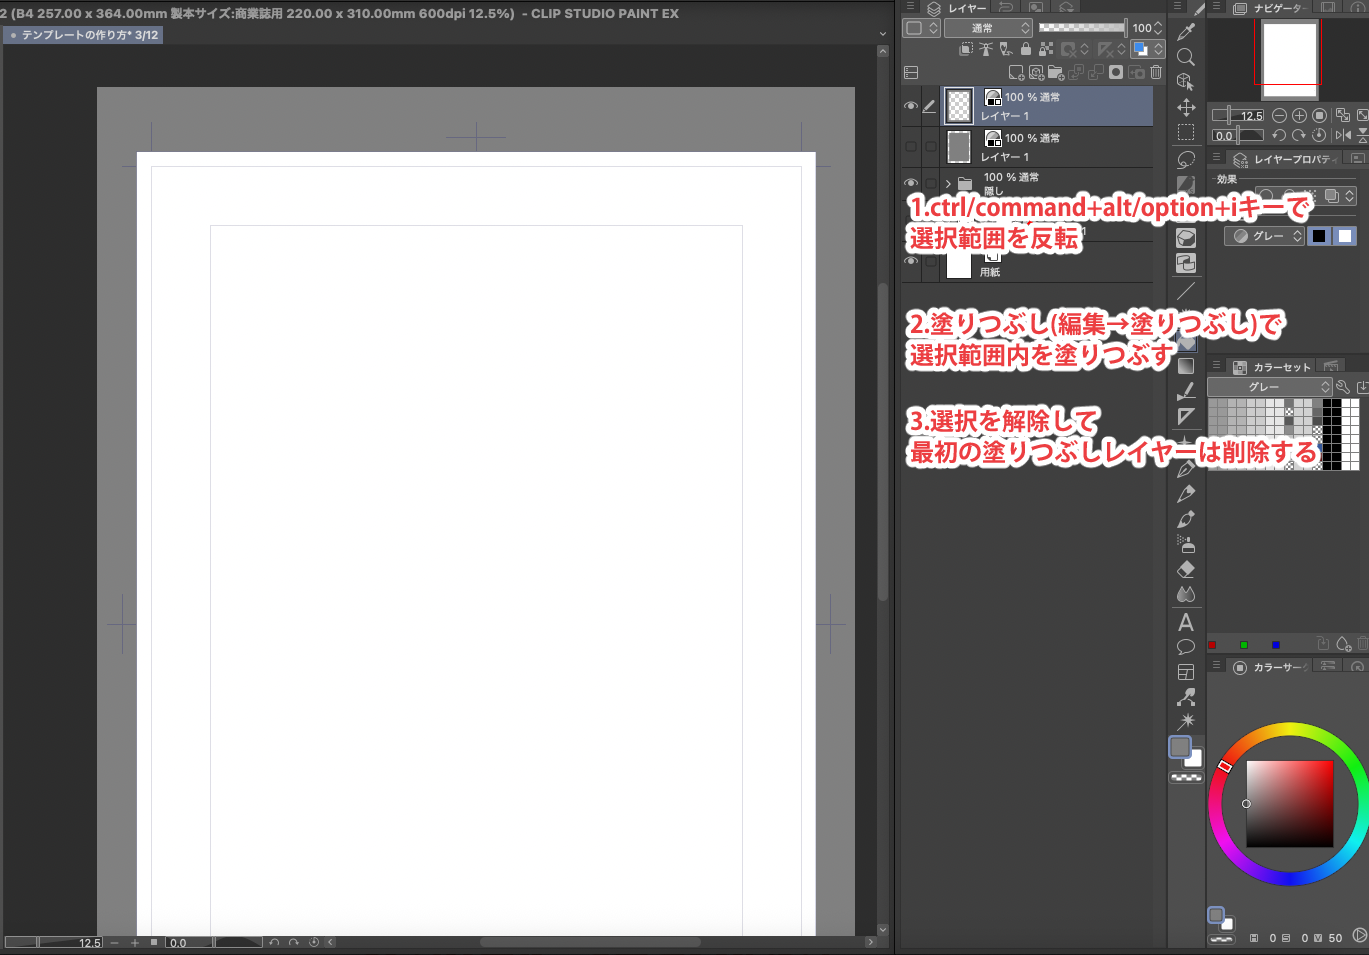1369x955 pixels.
Task: Click navigator zoom out minus button
Action: click(x=1279, y=116)
